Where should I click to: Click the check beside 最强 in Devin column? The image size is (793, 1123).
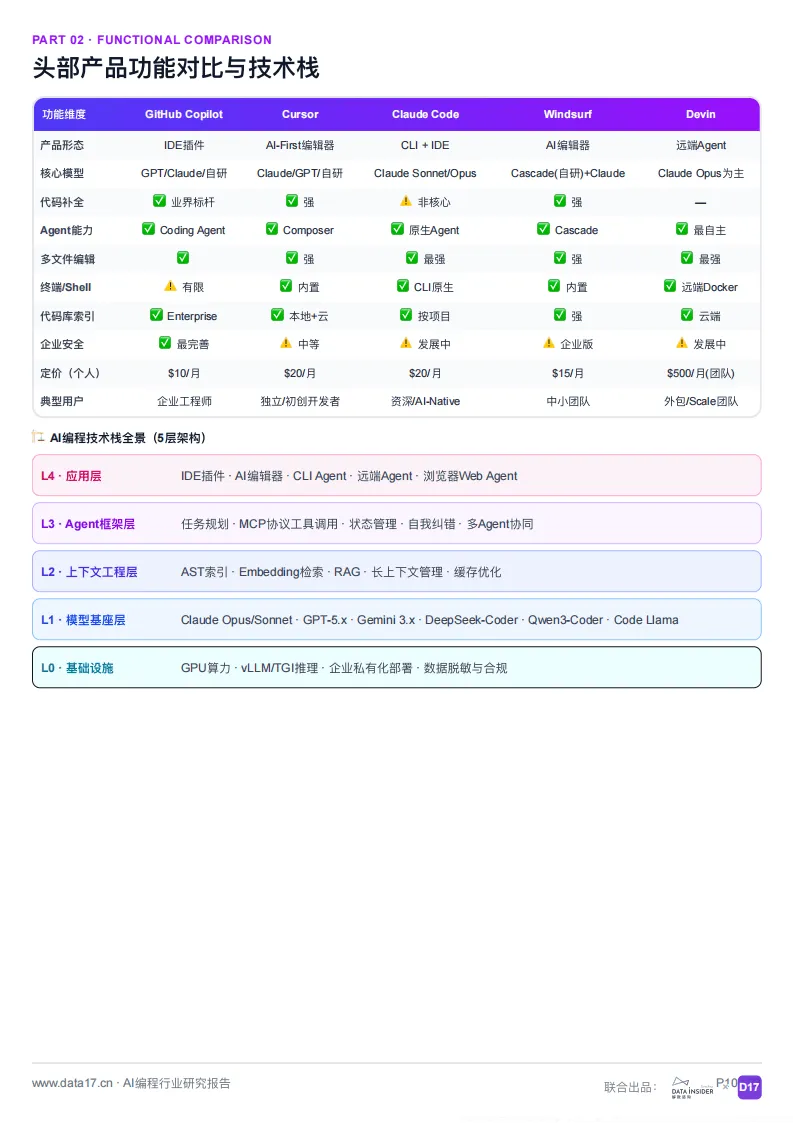click(687, 257)
